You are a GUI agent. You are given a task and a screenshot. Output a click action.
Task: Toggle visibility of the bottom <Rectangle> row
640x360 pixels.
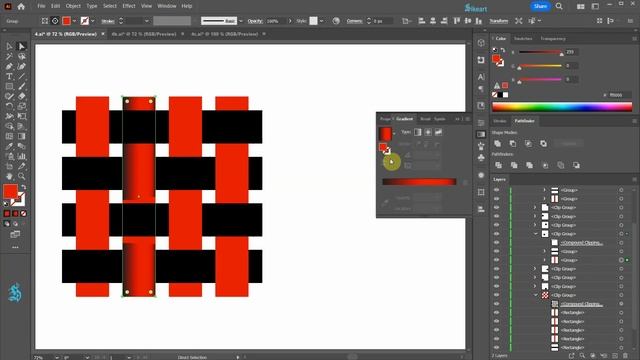[496, 347]
